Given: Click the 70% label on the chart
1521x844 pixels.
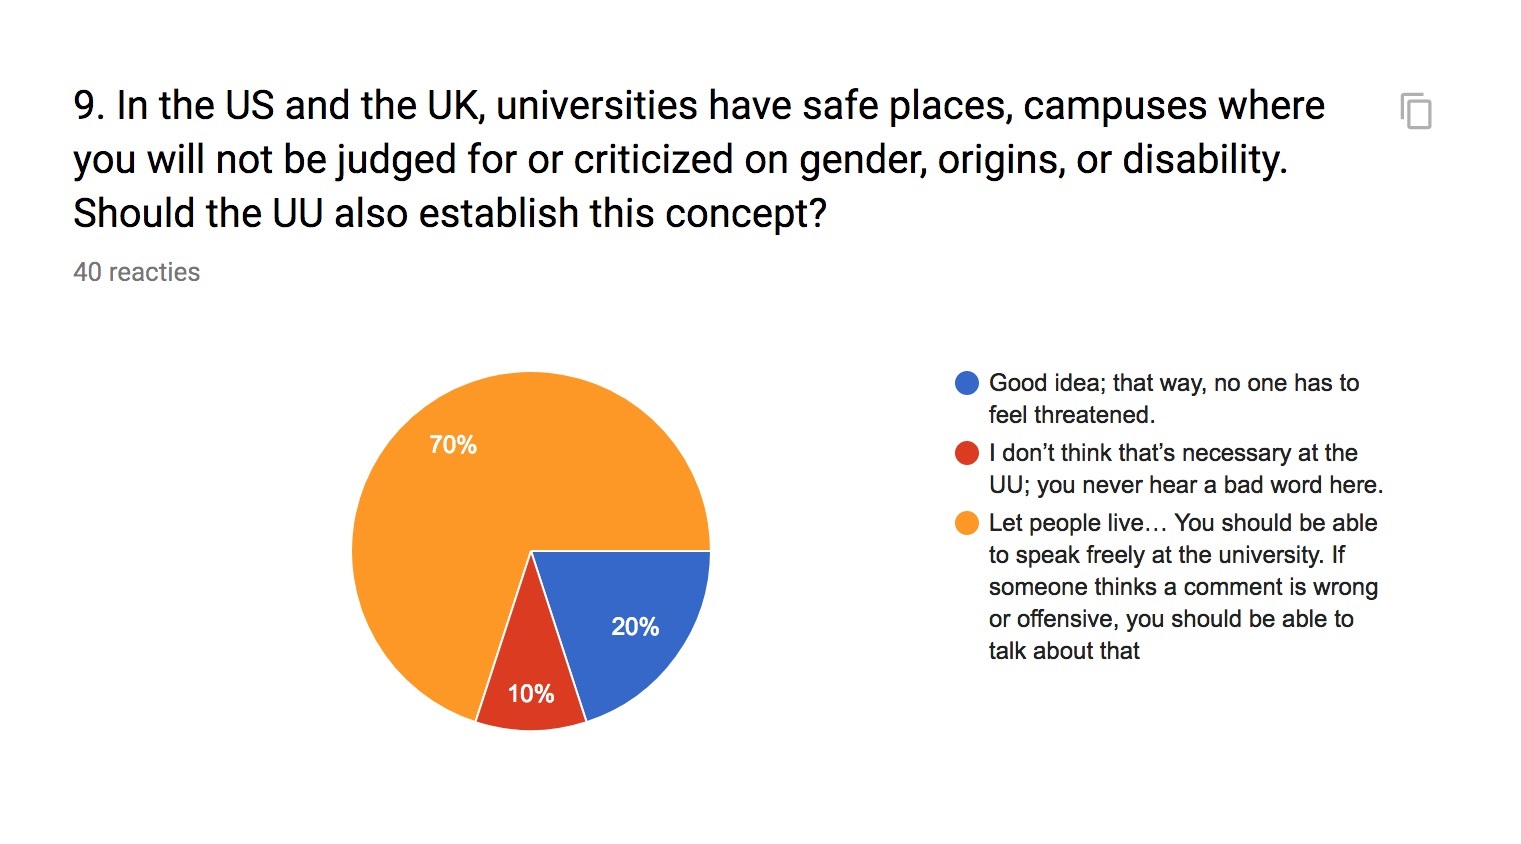Looking at the screenshot, I should pos(453,445).
